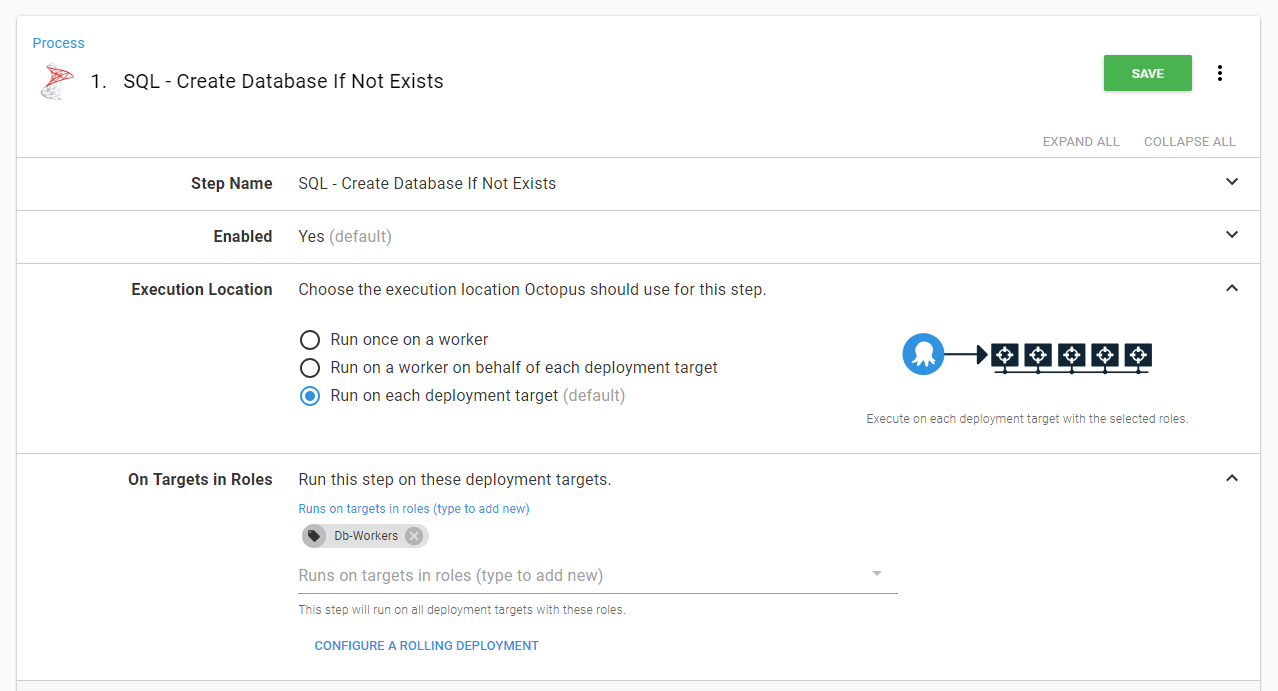Collapse the On Targets in Roles section
Image resolution: width=1278 pixels, height=691 pixels.
coord(1231,478)
